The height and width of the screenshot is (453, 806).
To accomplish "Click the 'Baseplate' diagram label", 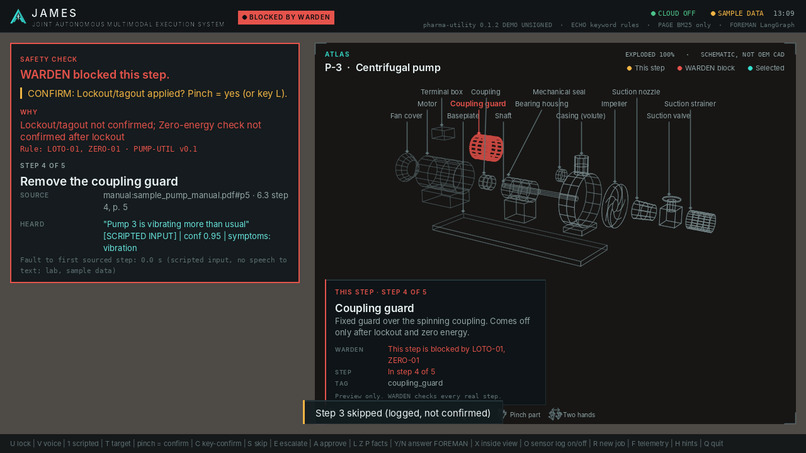I will click(x=463, y=116).
